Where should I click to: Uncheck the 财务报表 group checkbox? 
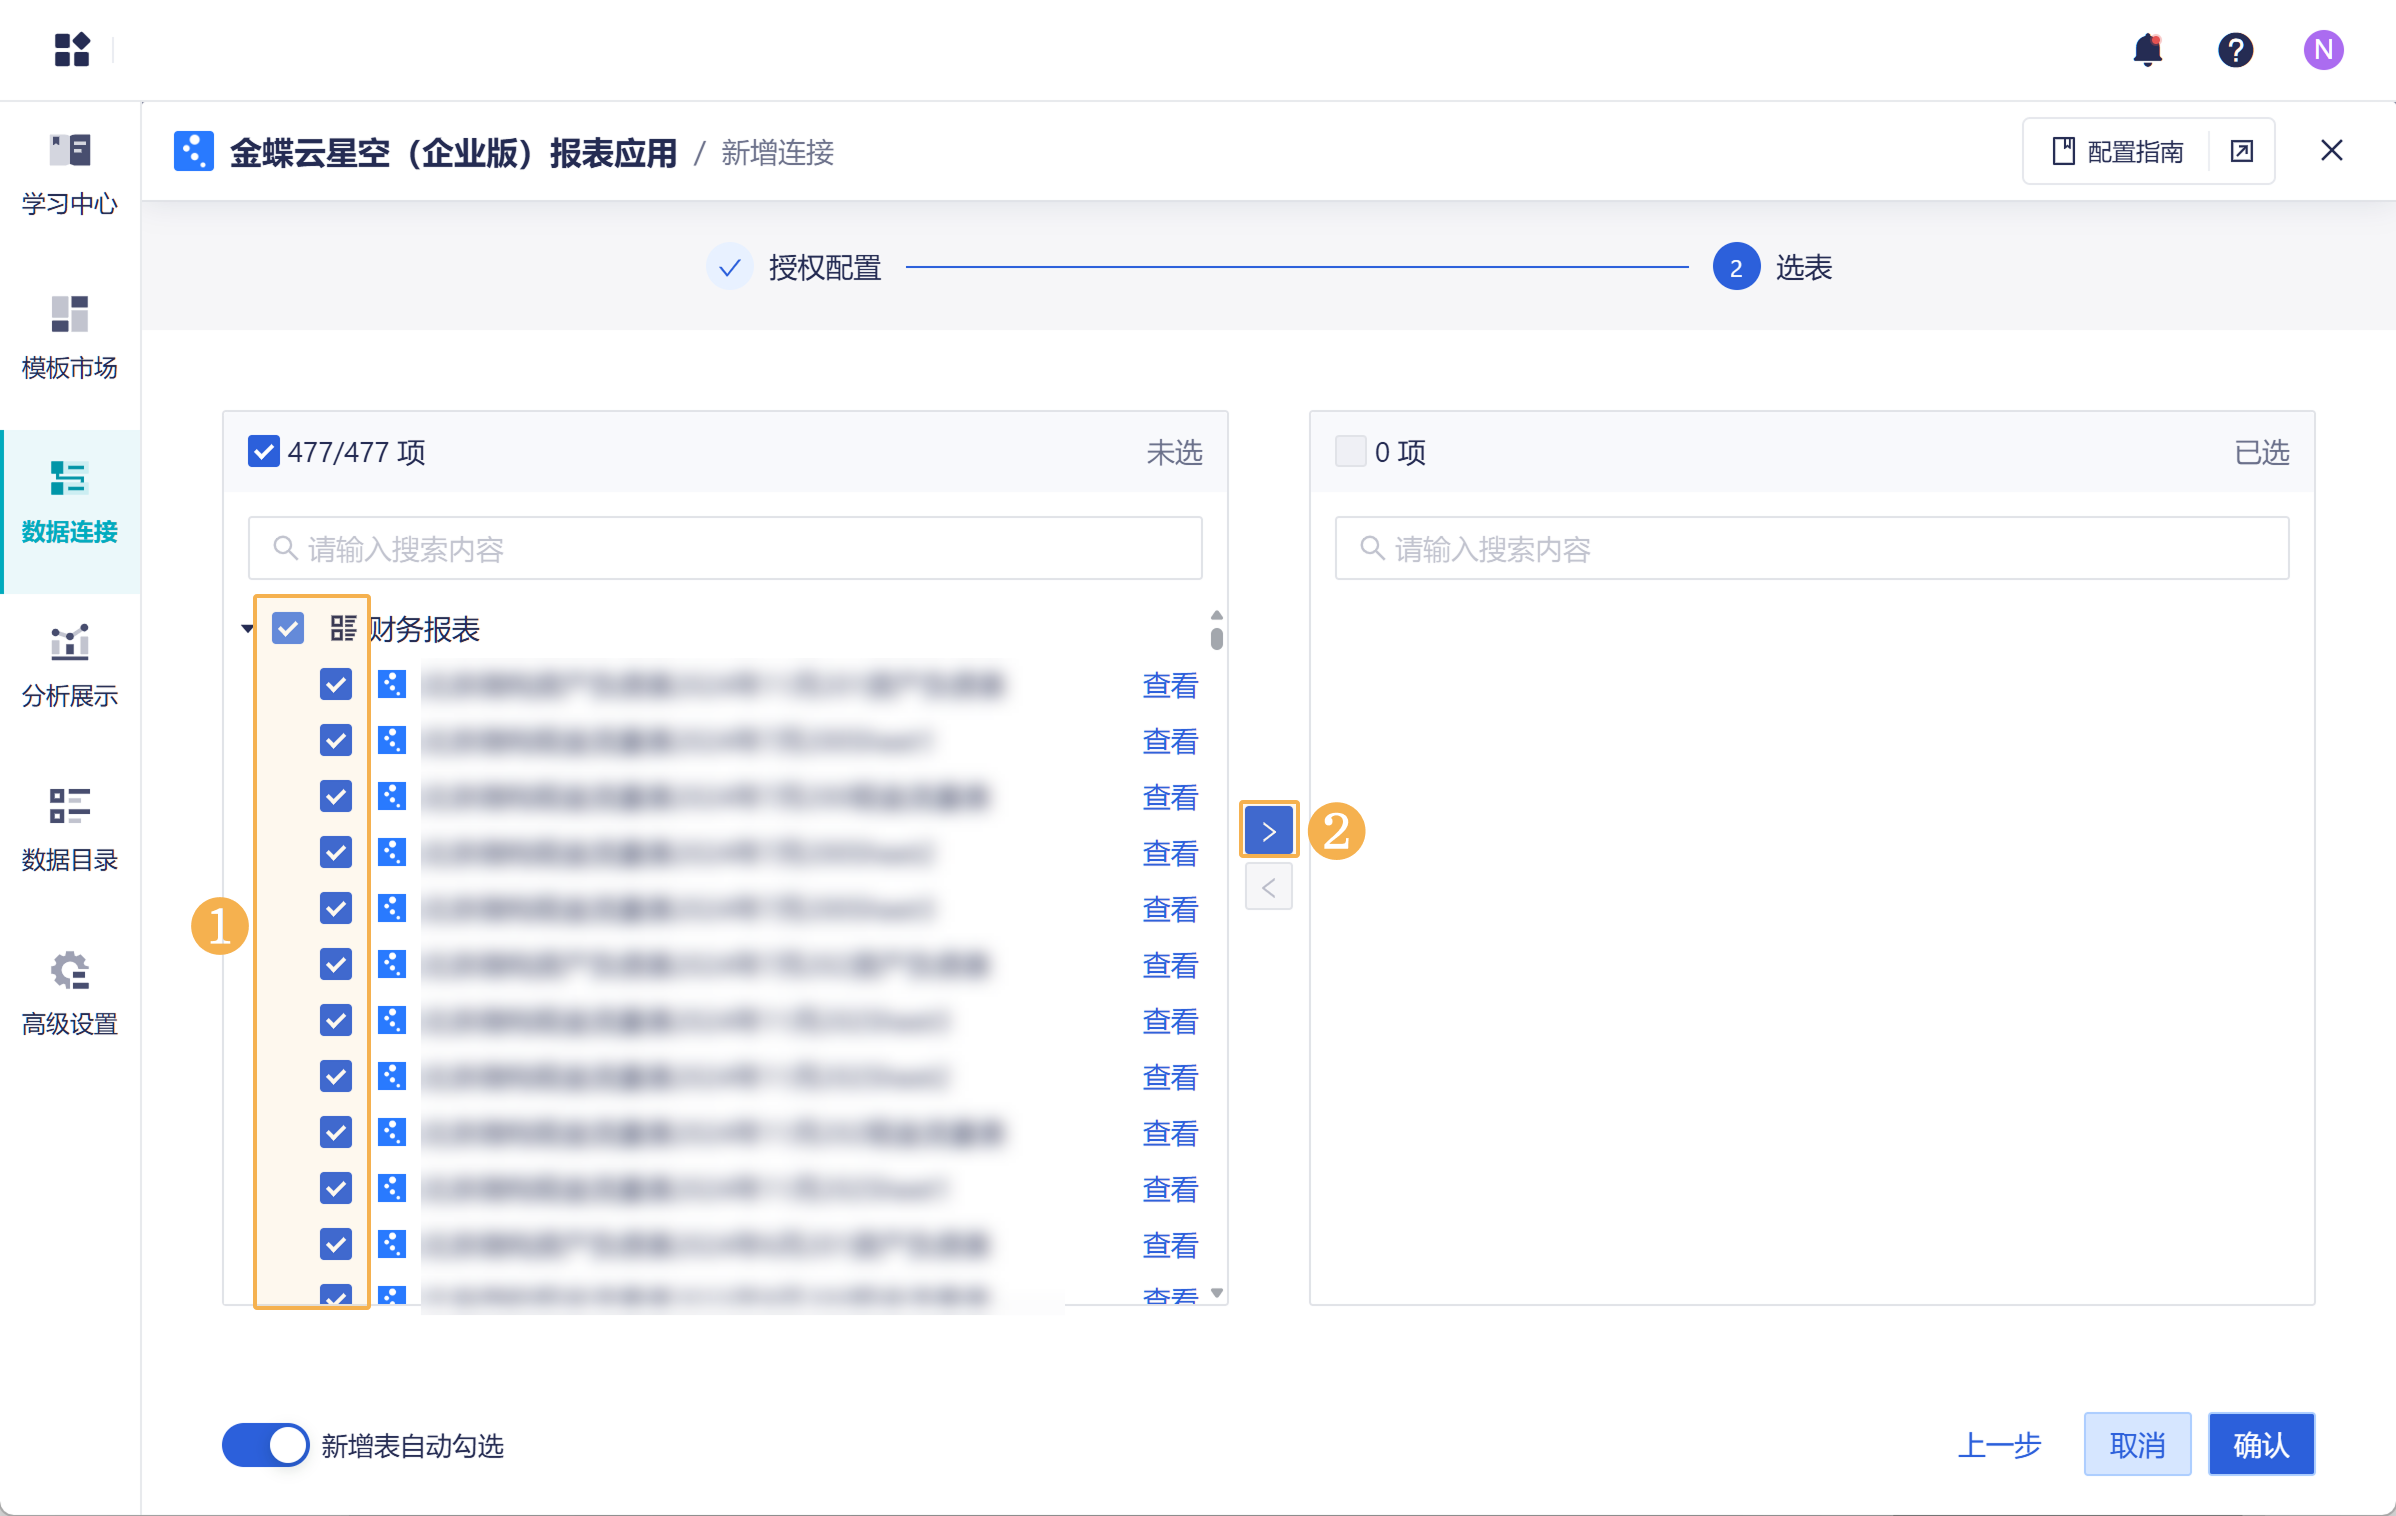[288, 628]
